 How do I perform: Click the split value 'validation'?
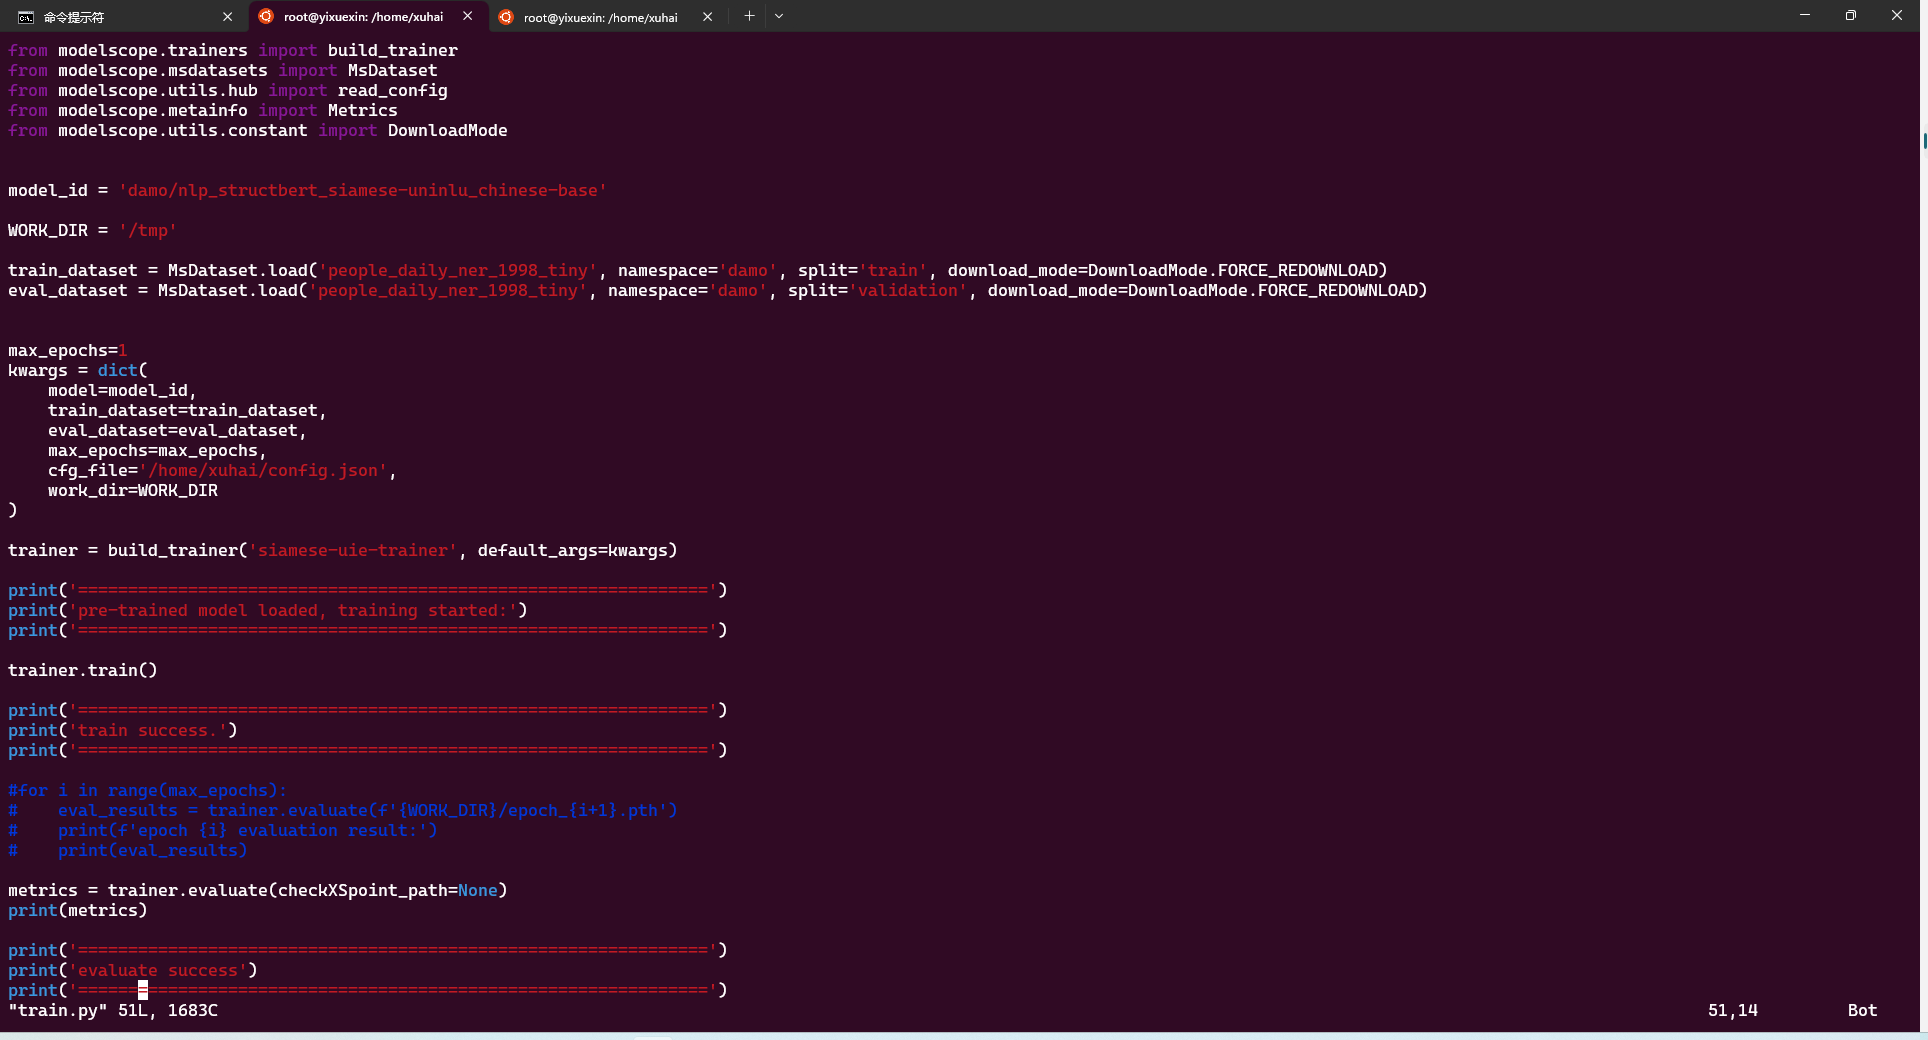point(908,290)
